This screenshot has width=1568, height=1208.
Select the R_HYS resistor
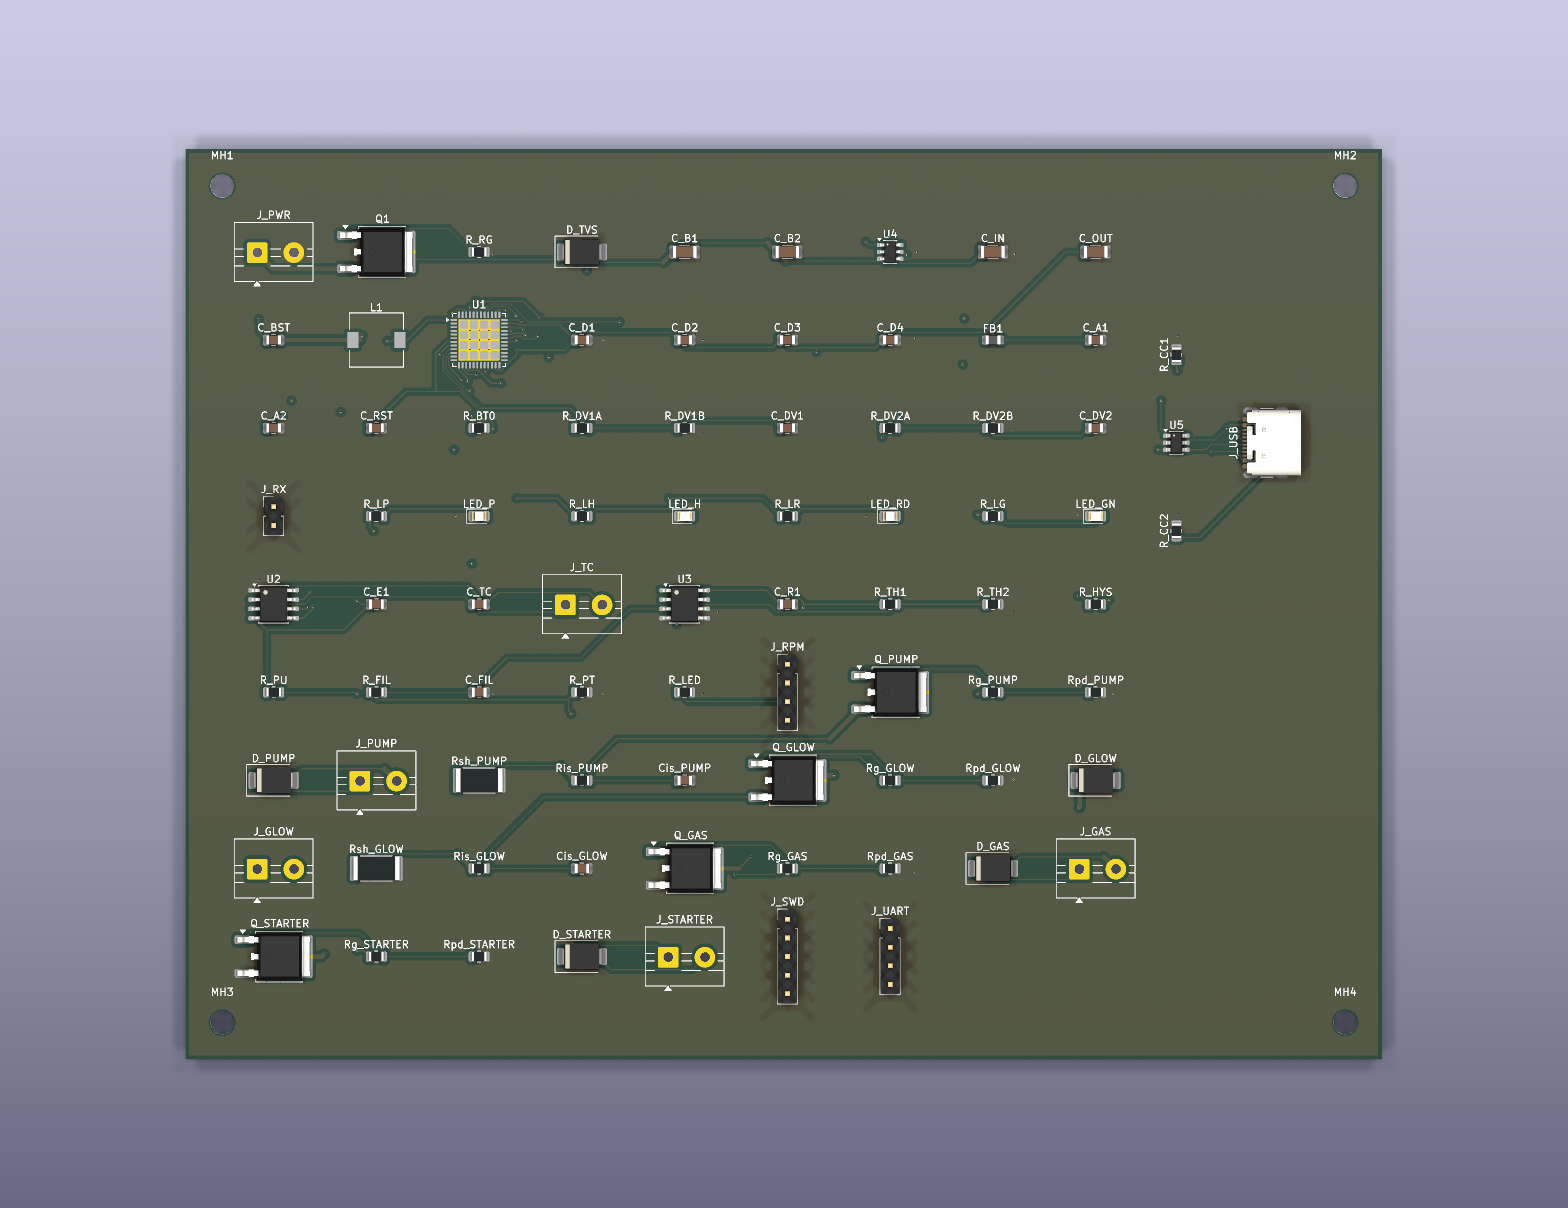click(x=1095, y=604)
